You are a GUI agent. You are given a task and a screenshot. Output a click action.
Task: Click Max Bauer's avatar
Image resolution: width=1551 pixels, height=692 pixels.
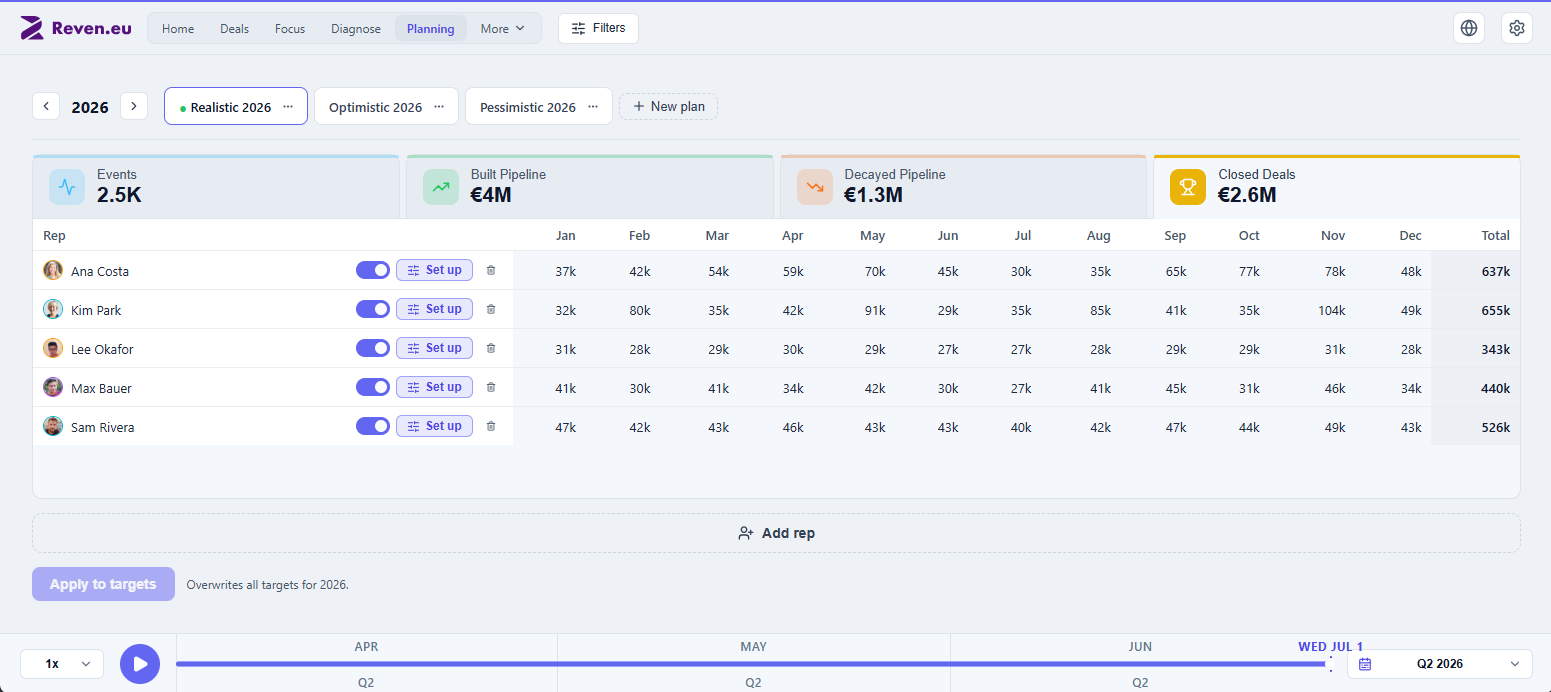click(53, 387)
